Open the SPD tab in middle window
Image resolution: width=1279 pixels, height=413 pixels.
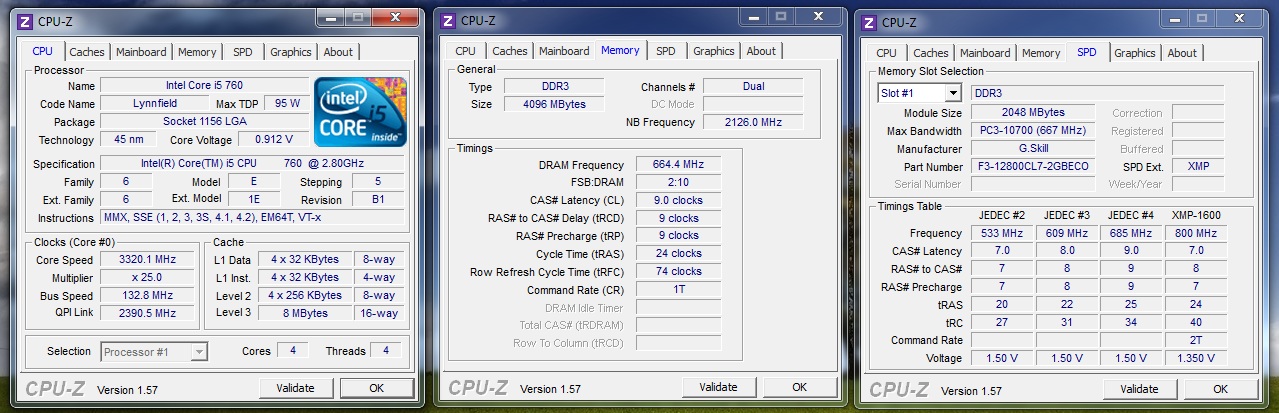(x=666, y=51)
